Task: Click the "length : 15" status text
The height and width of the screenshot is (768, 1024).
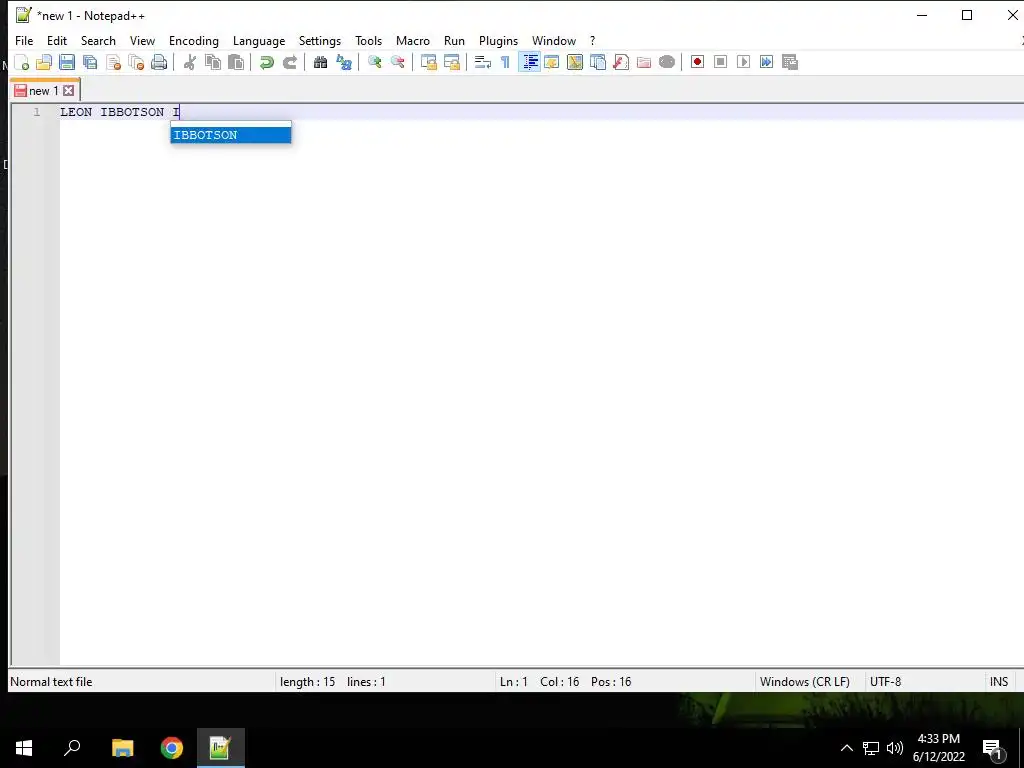Action: pyautogui.click(x=308, y=682)
